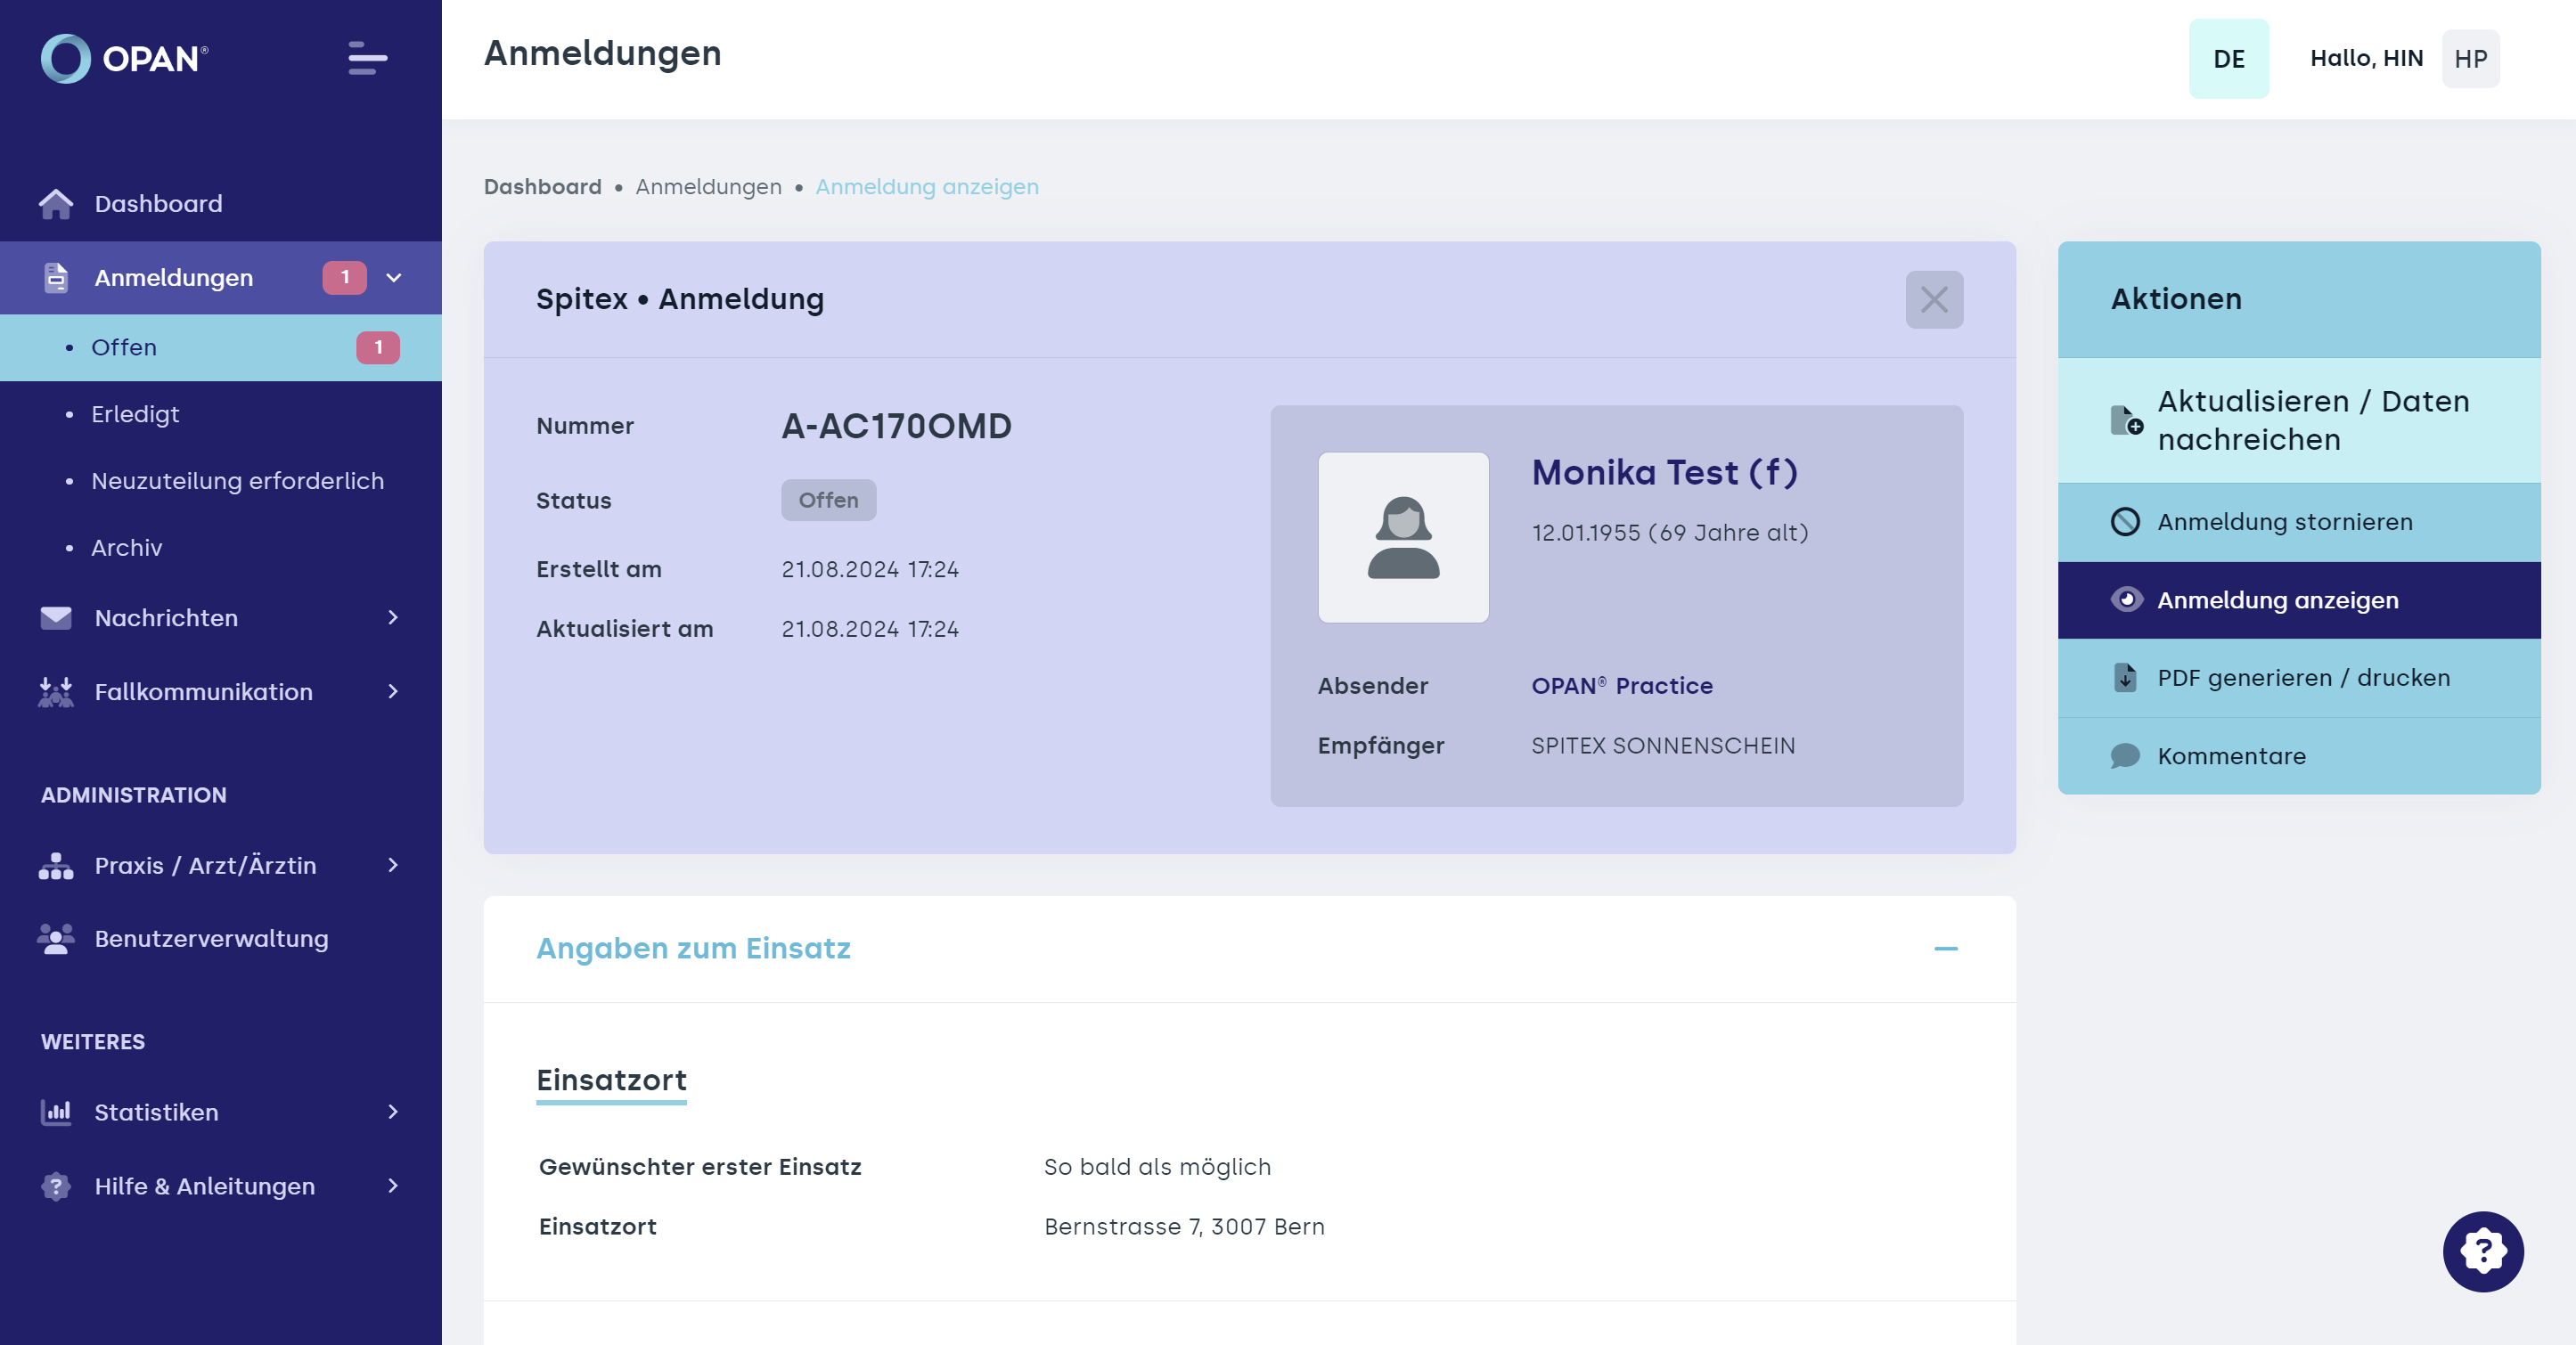This screenshot has height=1345, width=2576.
Task: Click the Statistiken chart icon
Action: point(56,1112)
